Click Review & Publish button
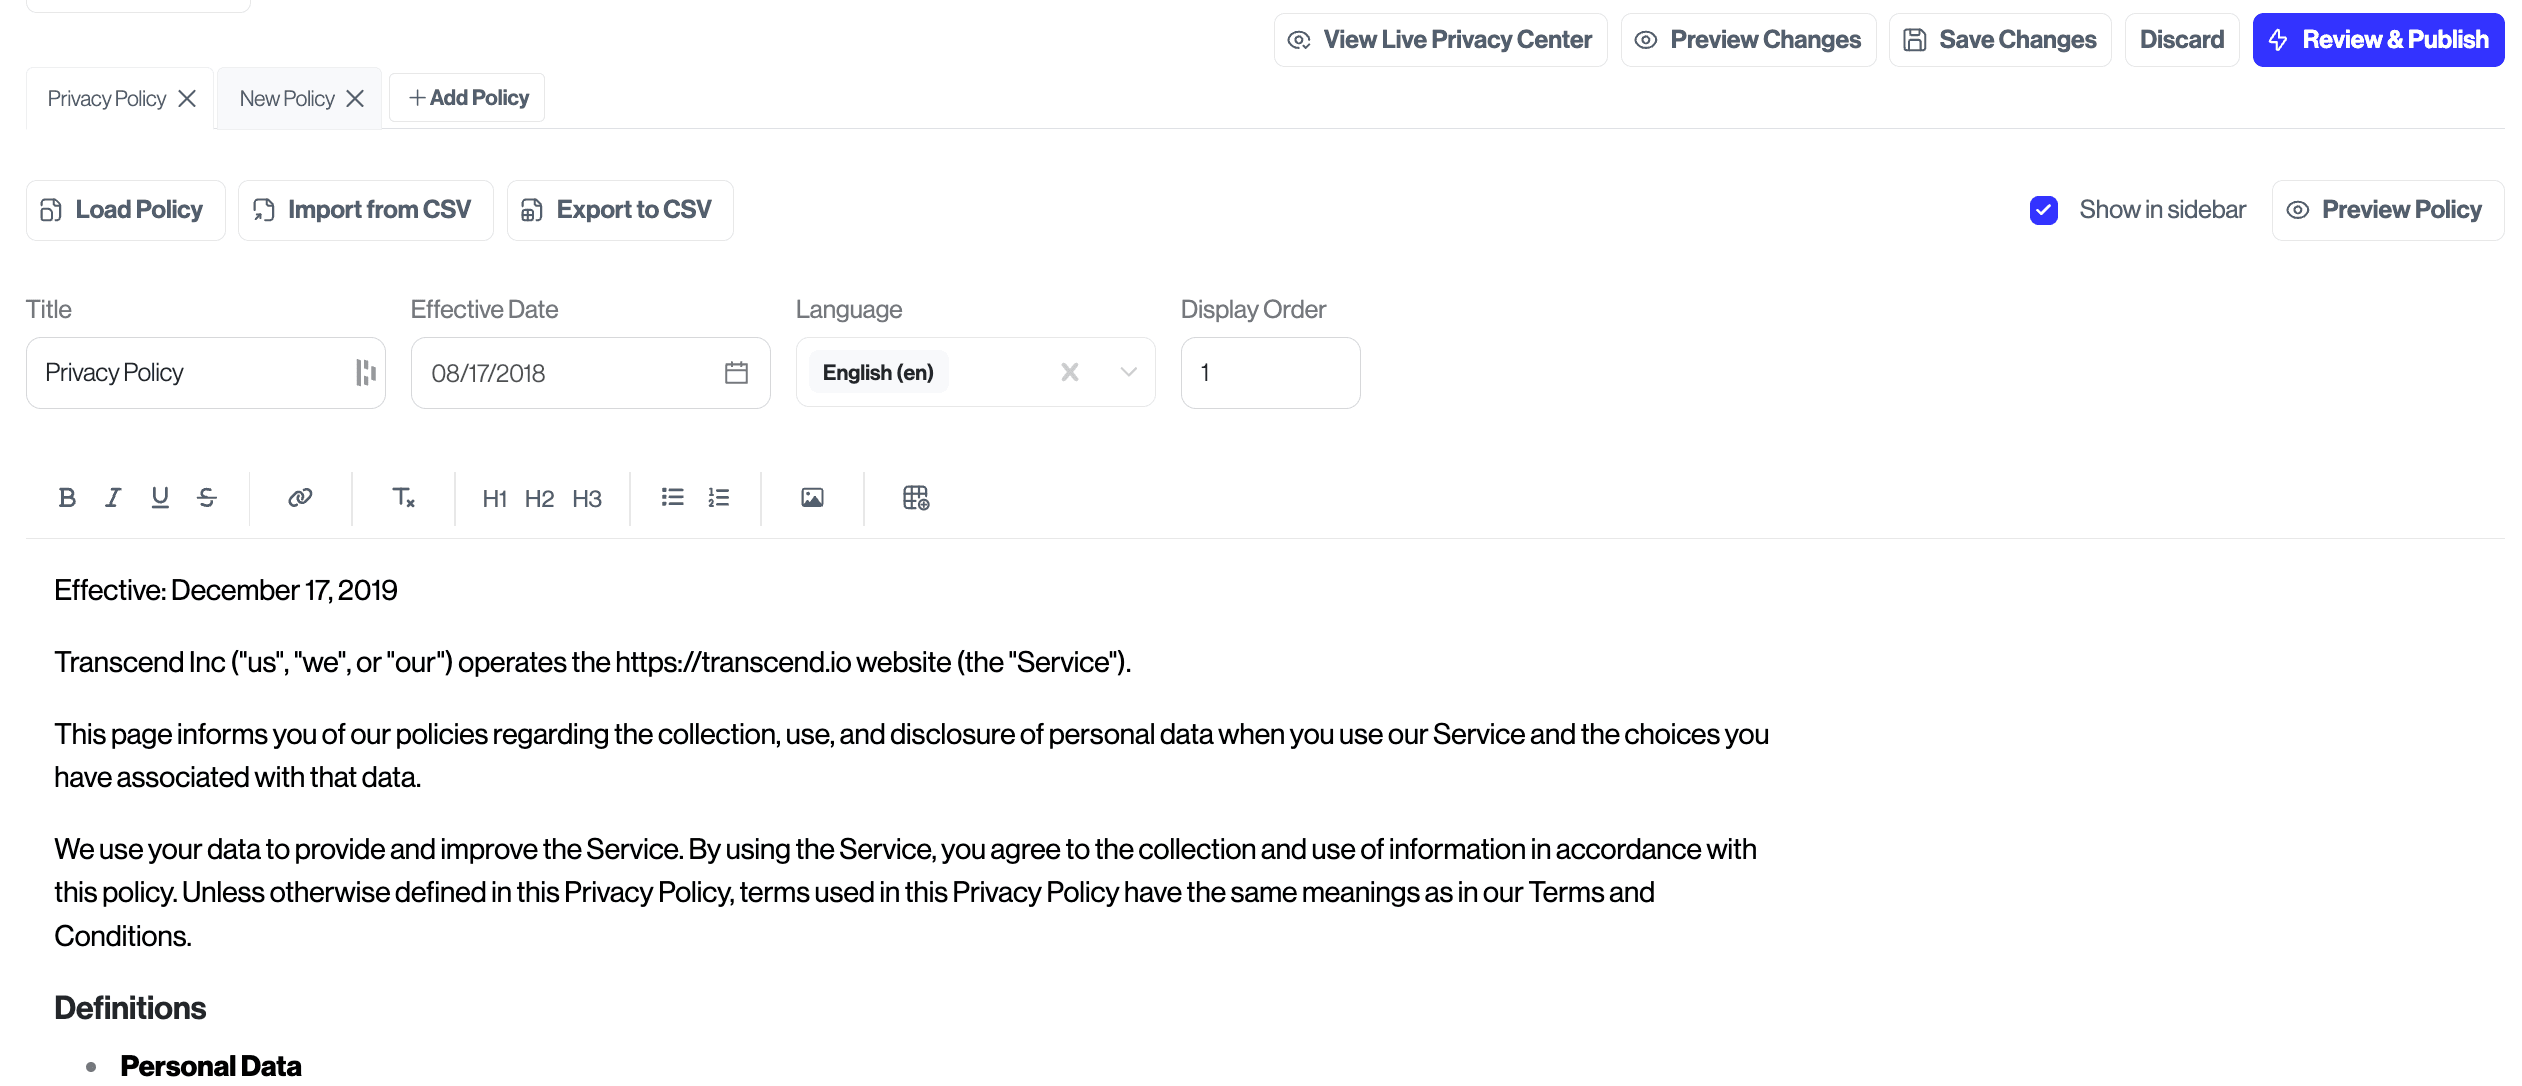Screen dimensions: 2522x1086 pyautogui.click(x=2378, y=40)
